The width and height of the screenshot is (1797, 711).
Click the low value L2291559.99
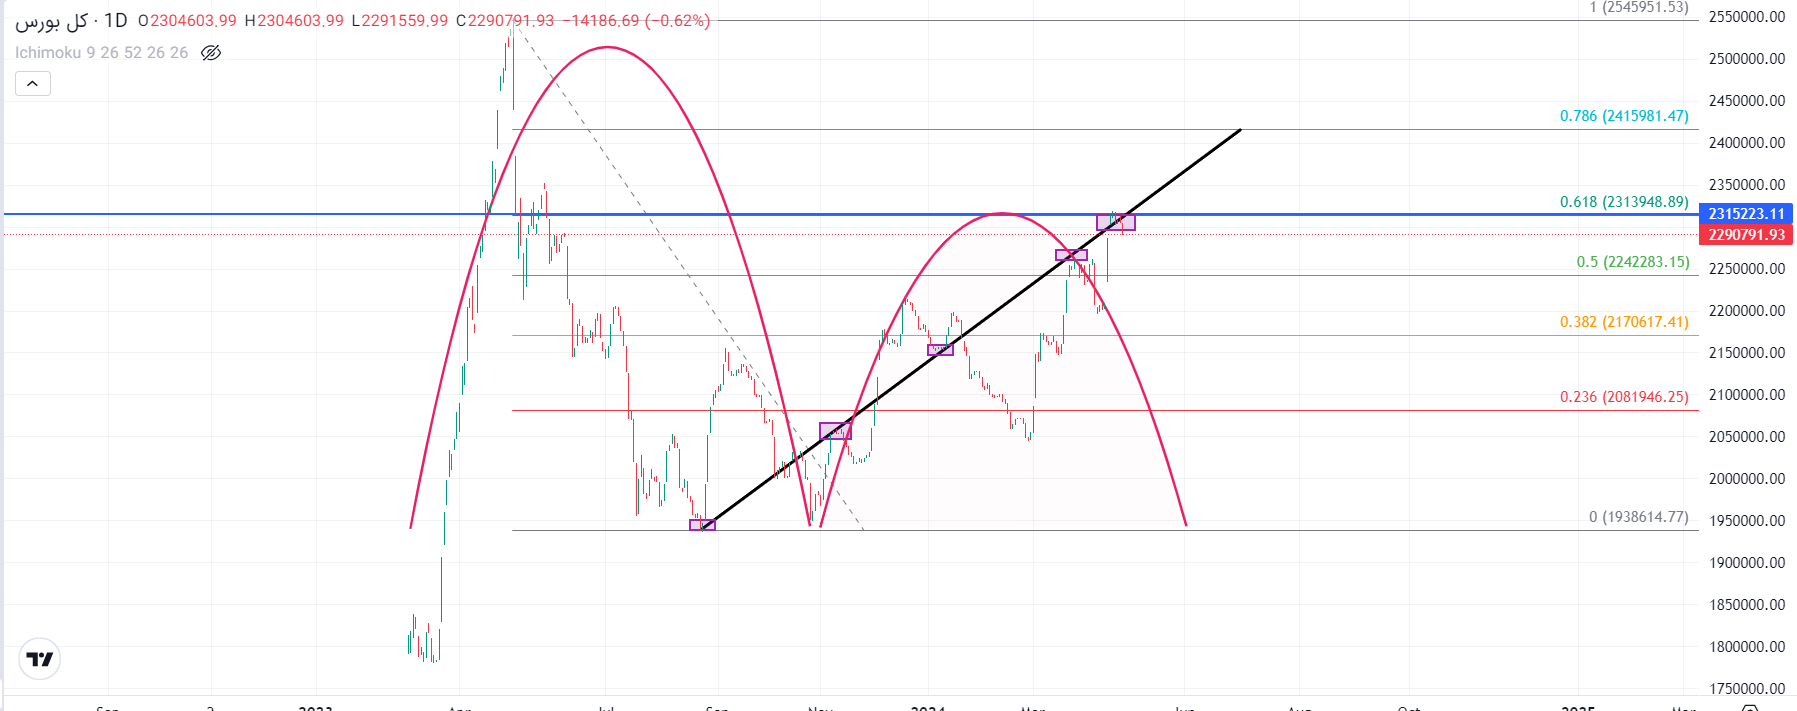pyautogui.click(x=400, y=21)
